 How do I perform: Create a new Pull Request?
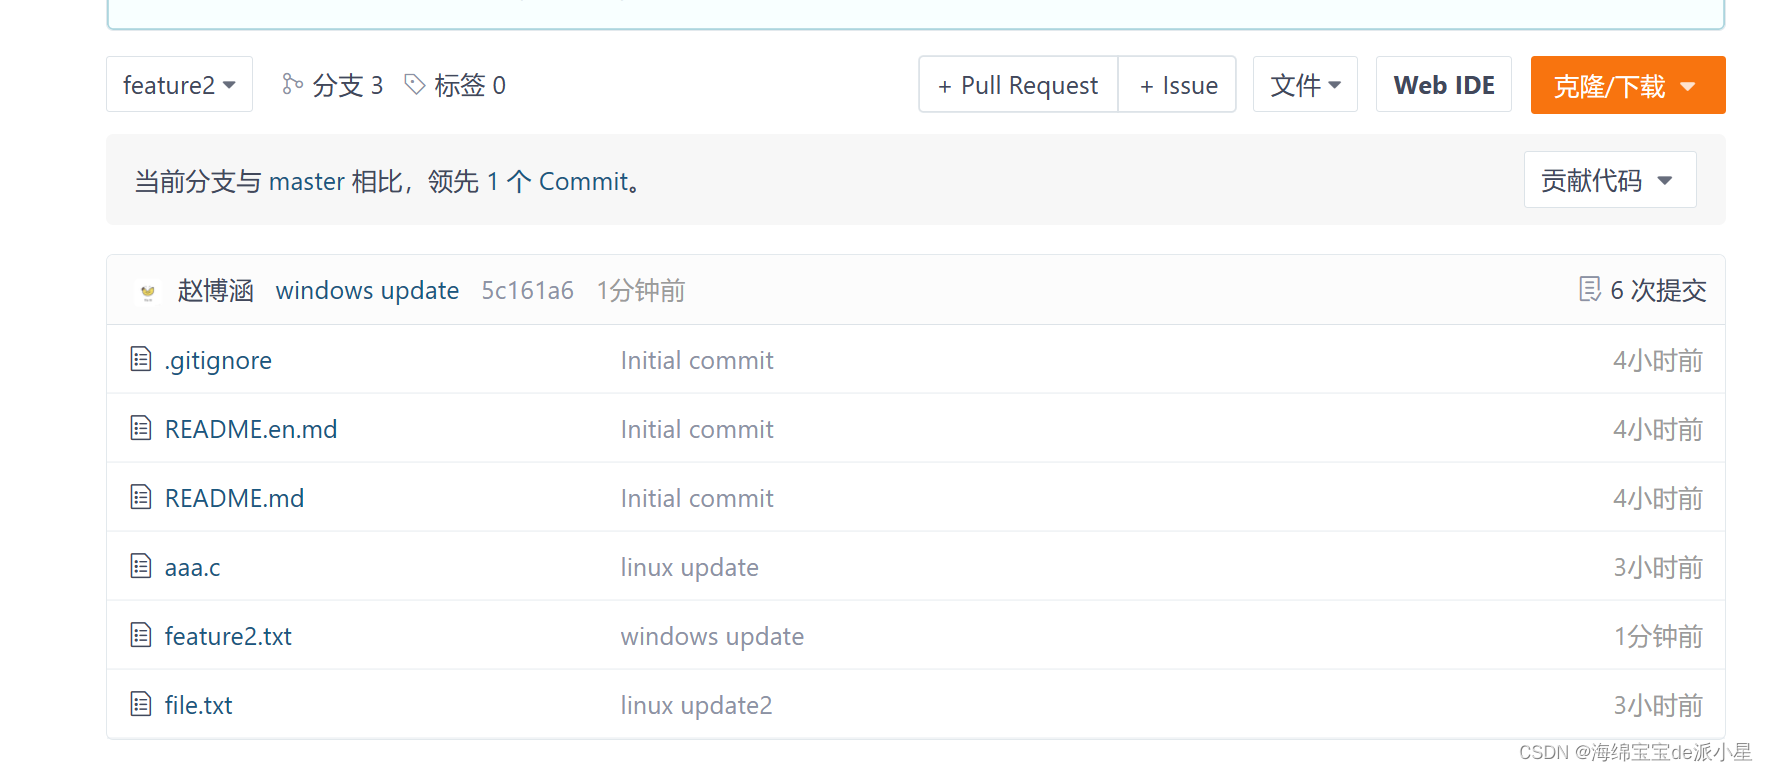(1018, 85)
